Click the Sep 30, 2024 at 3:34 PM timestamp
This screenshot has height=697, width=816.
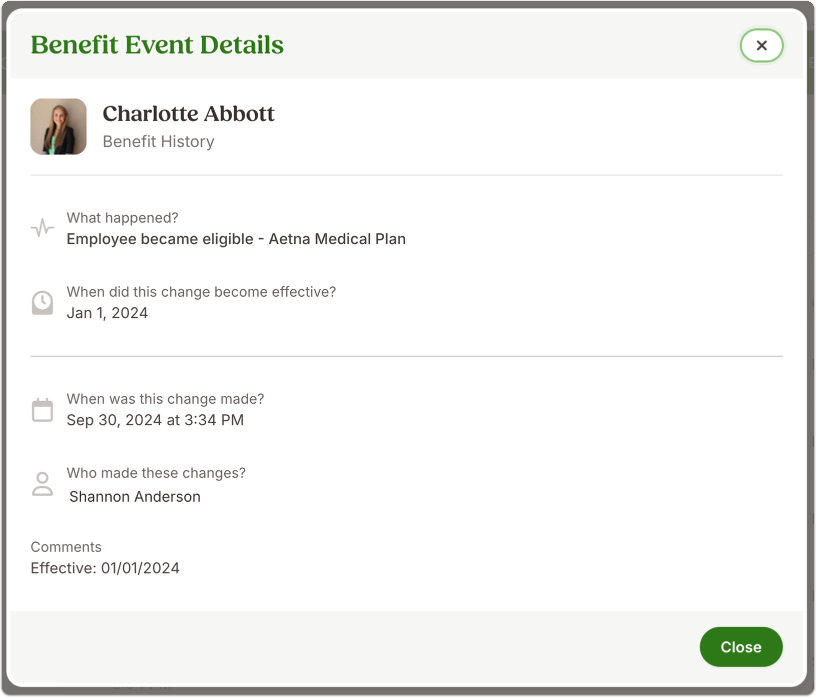(155, 420)
